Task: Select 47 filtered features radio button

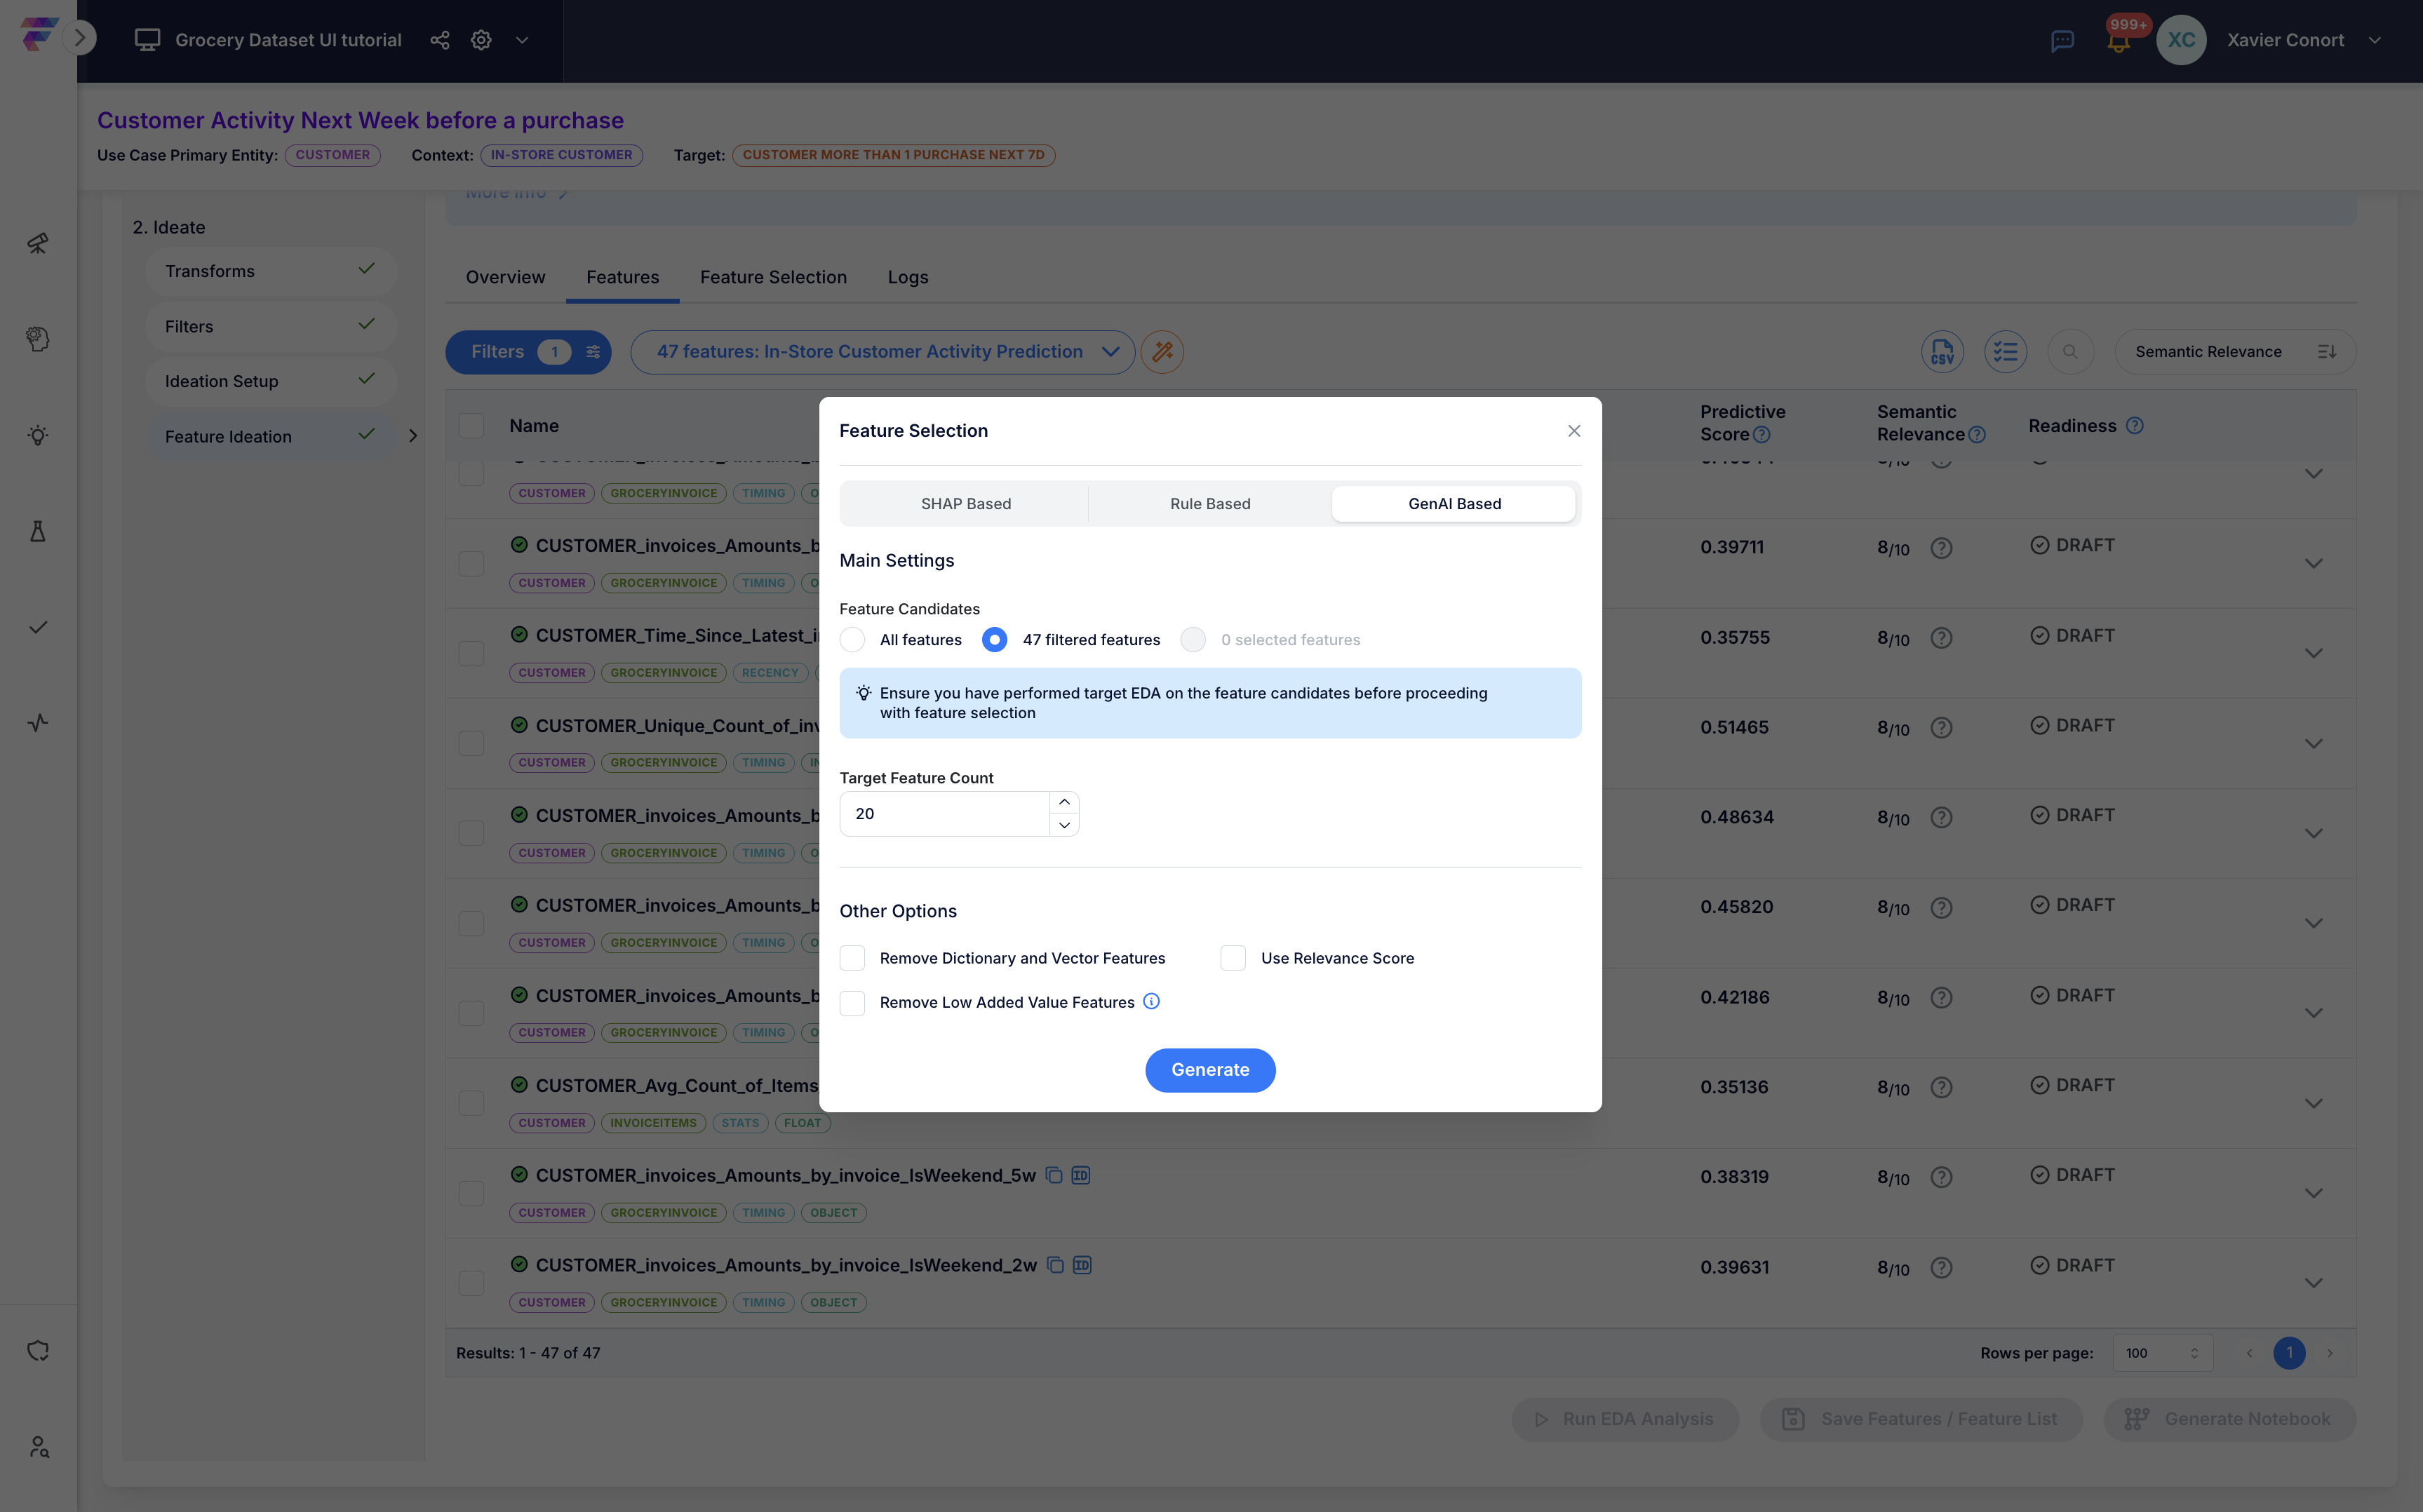Action: click(994, 639)
